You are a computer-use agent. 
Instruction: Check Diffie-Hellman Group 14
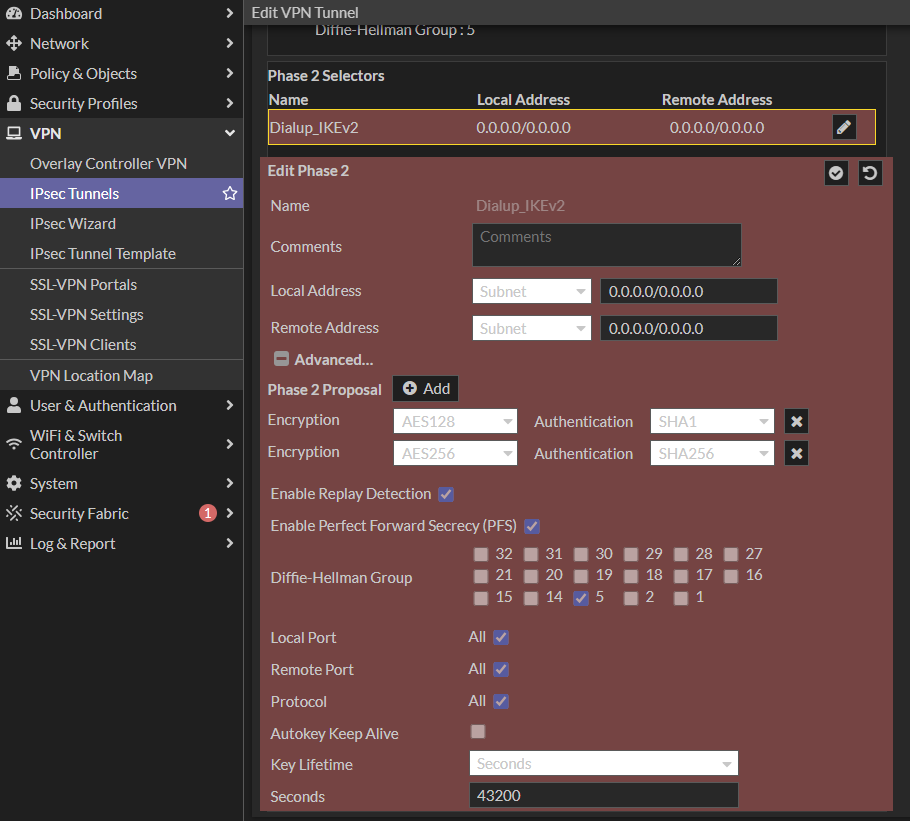pos(531,598)
